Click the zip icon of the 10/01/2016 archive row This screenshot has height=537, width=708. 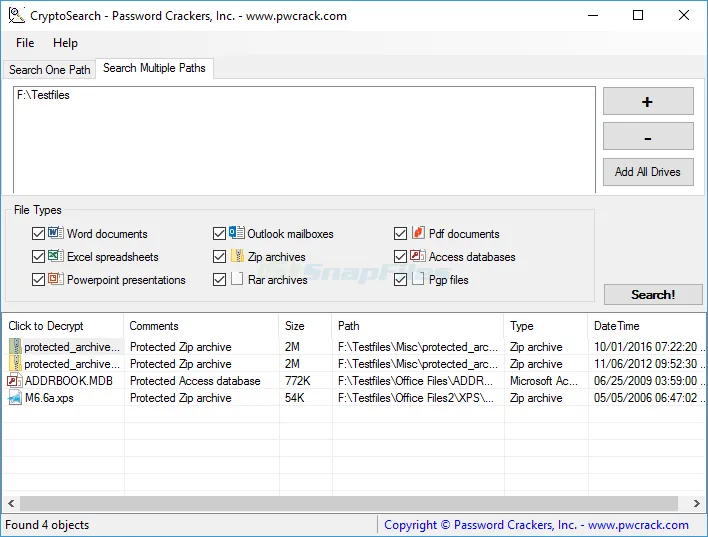tap(16, 346)
